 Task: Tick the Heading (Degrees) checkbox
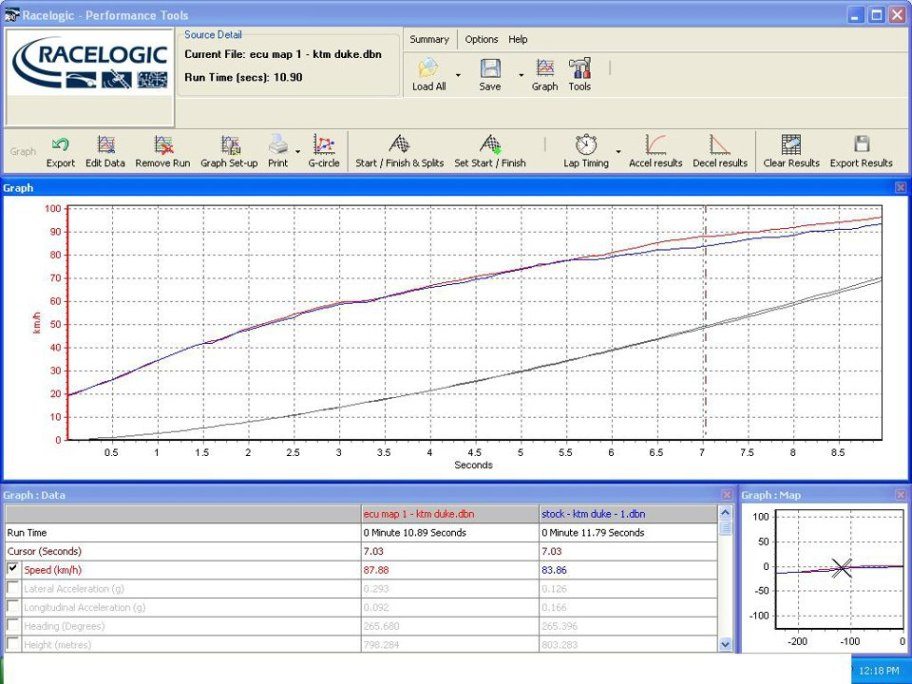[13, 626]
